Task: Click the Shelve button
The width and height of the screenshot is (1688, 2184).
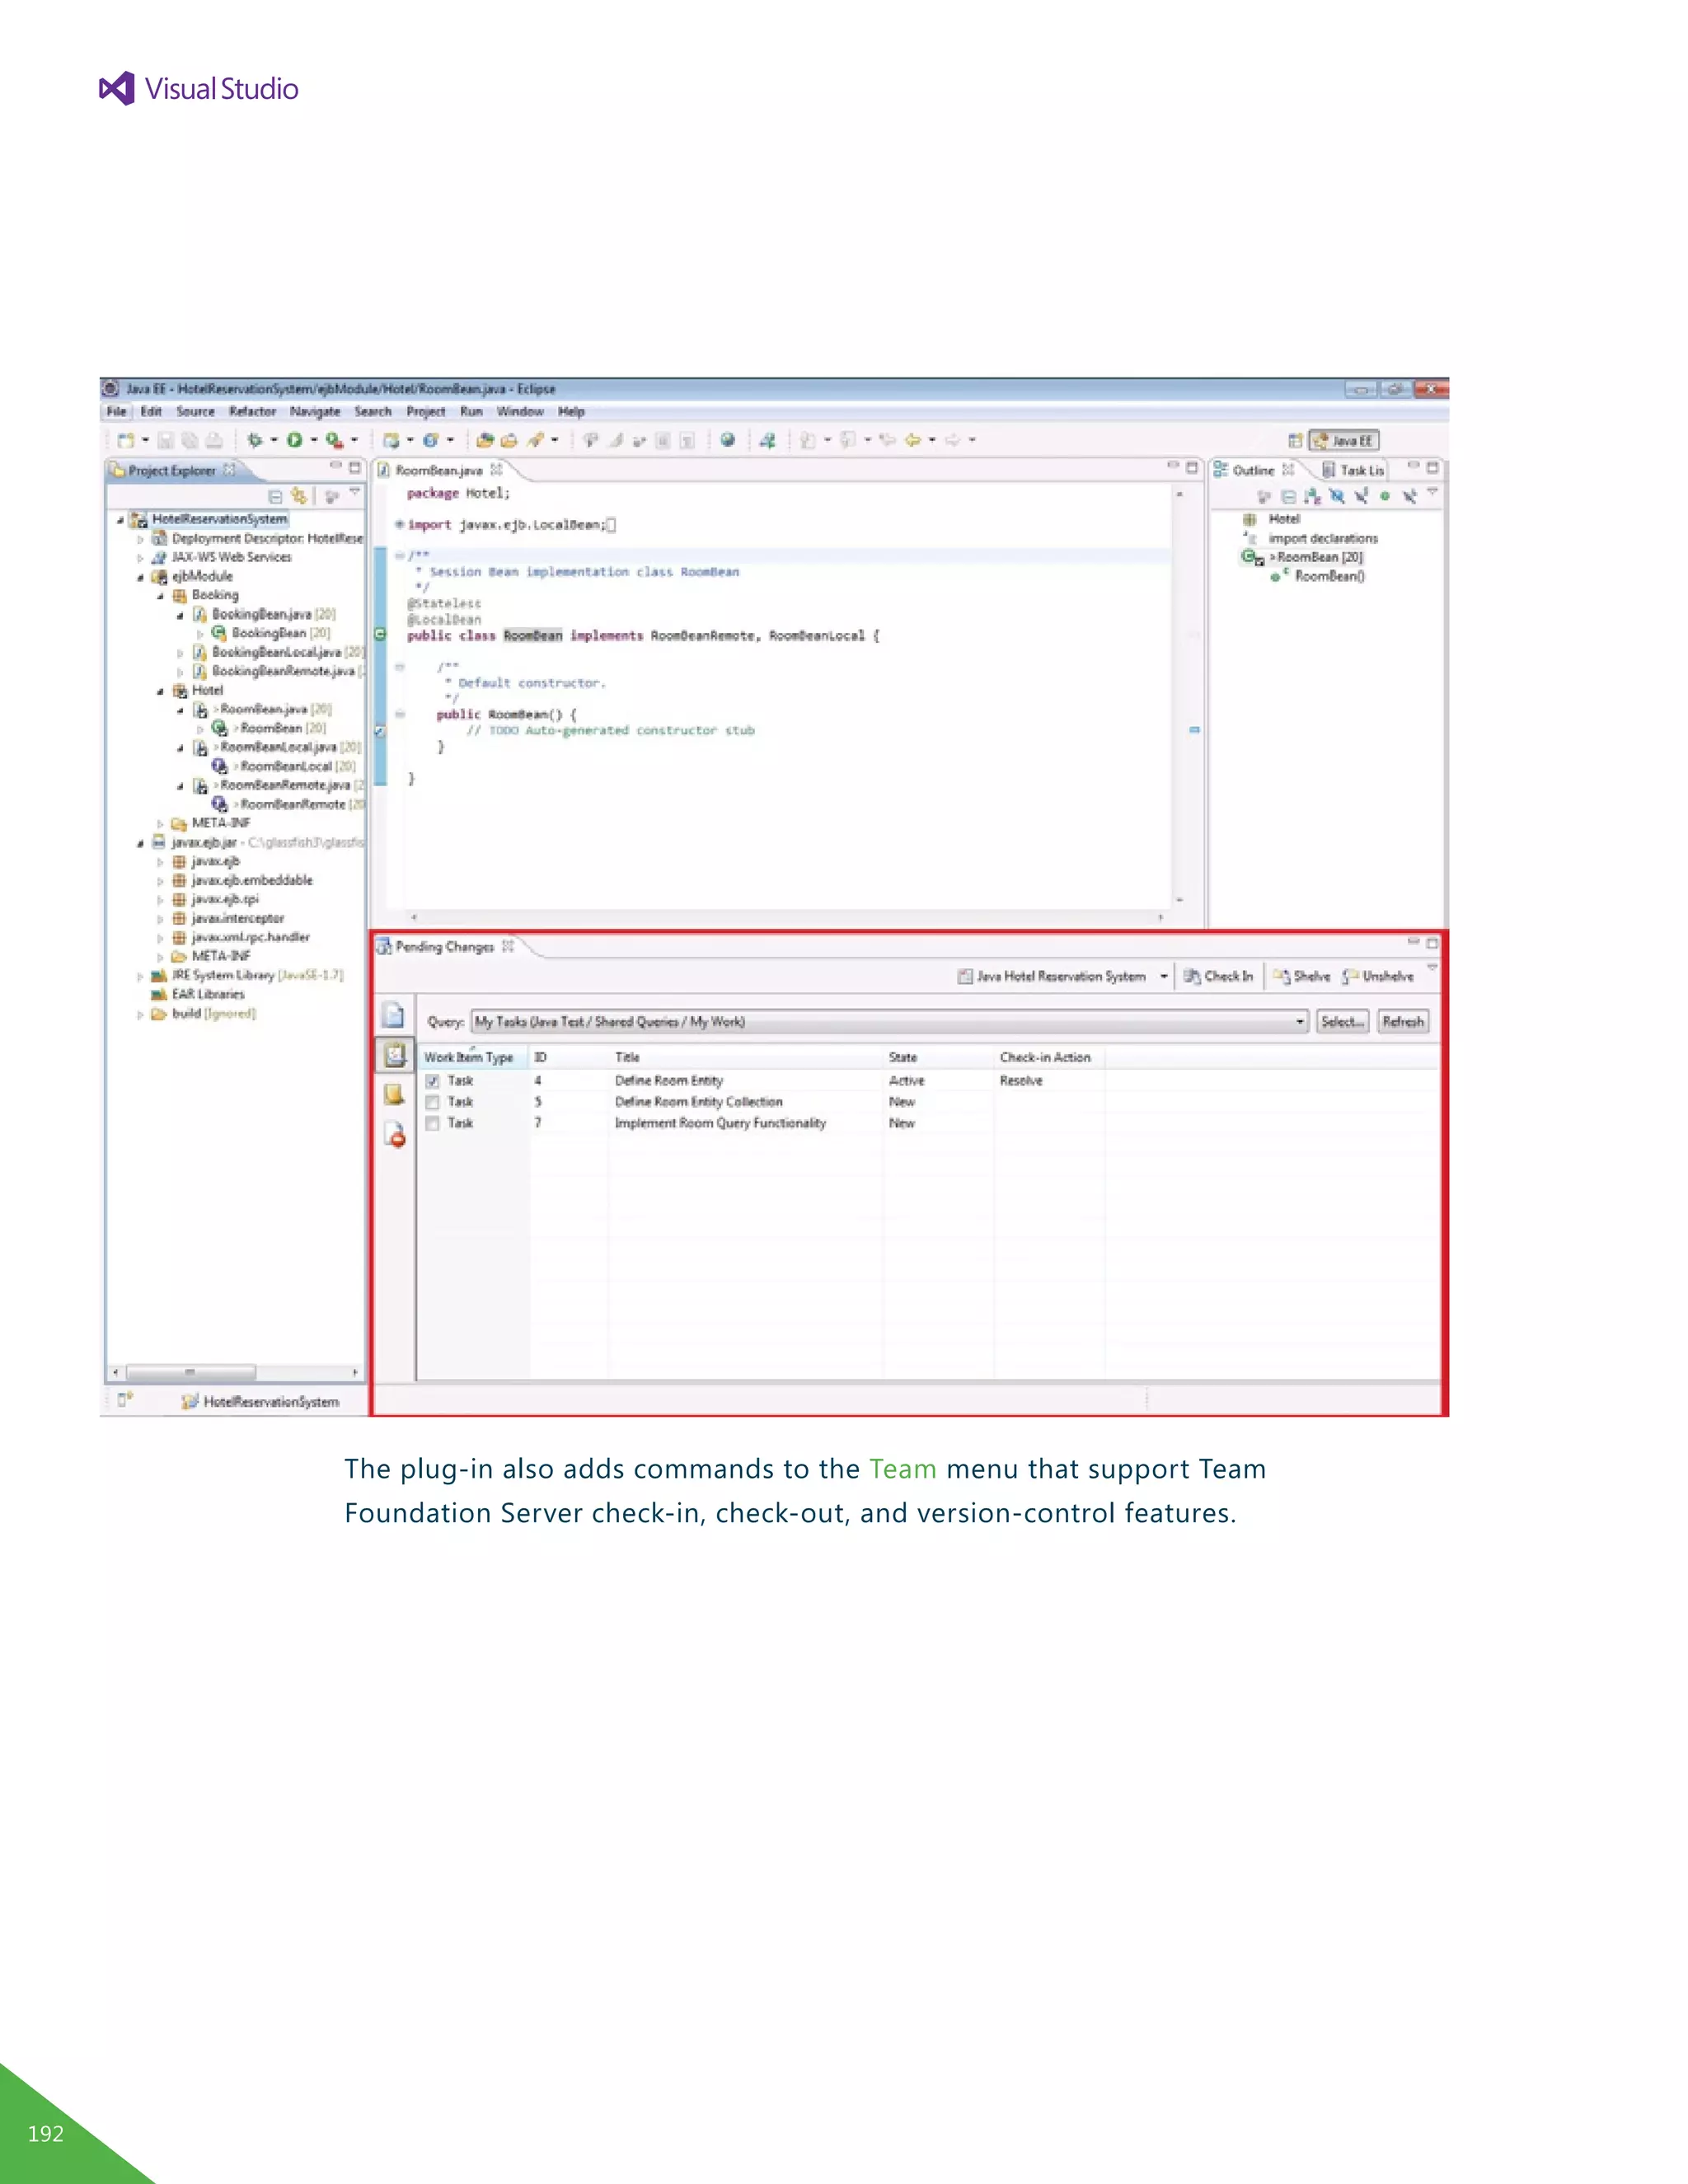Action: tap(1302, 976)
